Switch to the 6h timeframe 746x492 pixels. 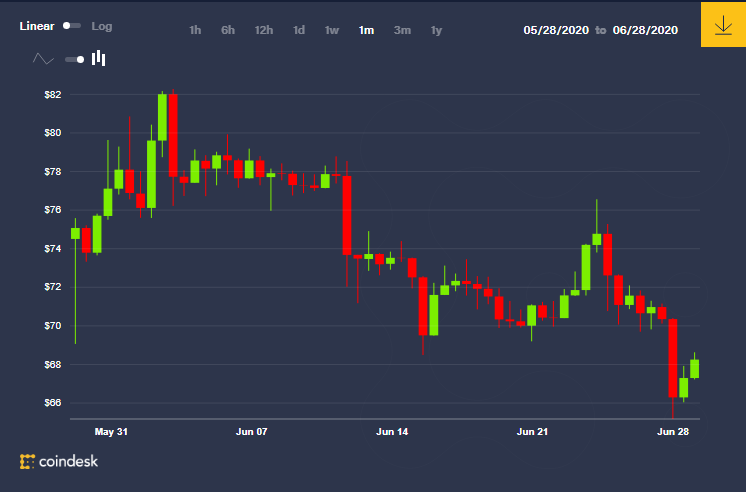tap(228, 30)
